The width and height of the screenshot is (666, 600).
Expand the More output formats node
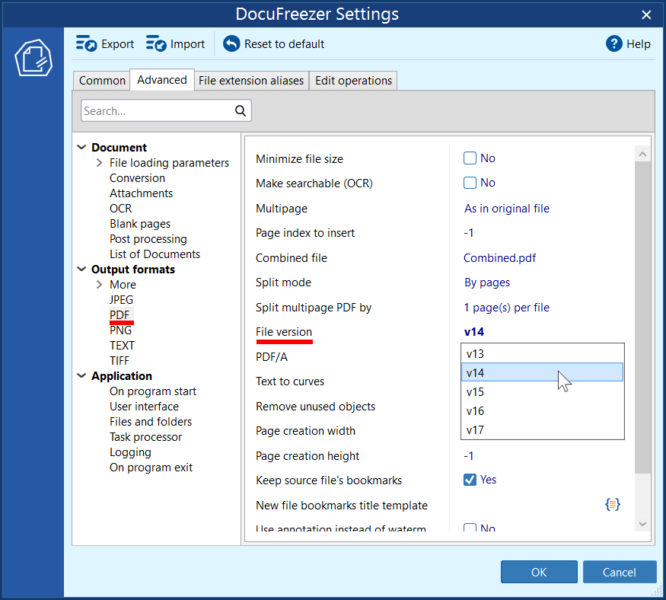(99, 285)
